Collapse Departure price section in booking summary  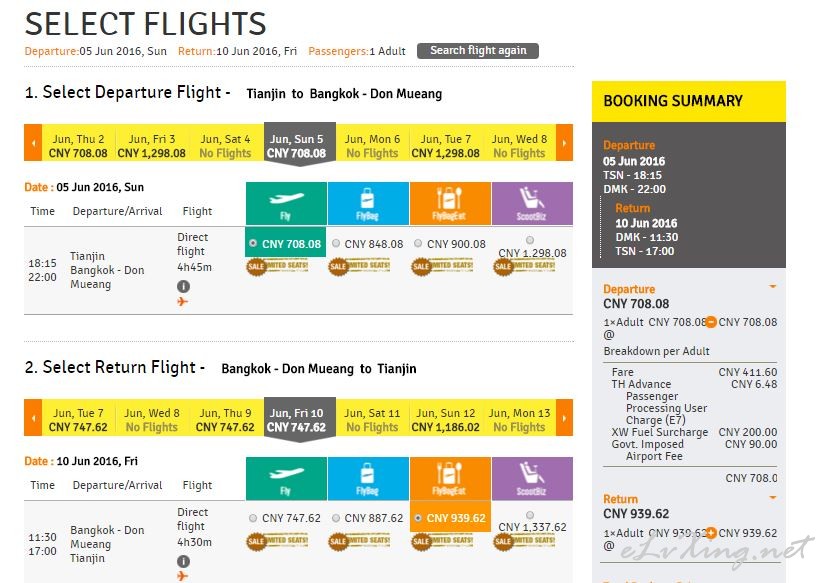772,287
